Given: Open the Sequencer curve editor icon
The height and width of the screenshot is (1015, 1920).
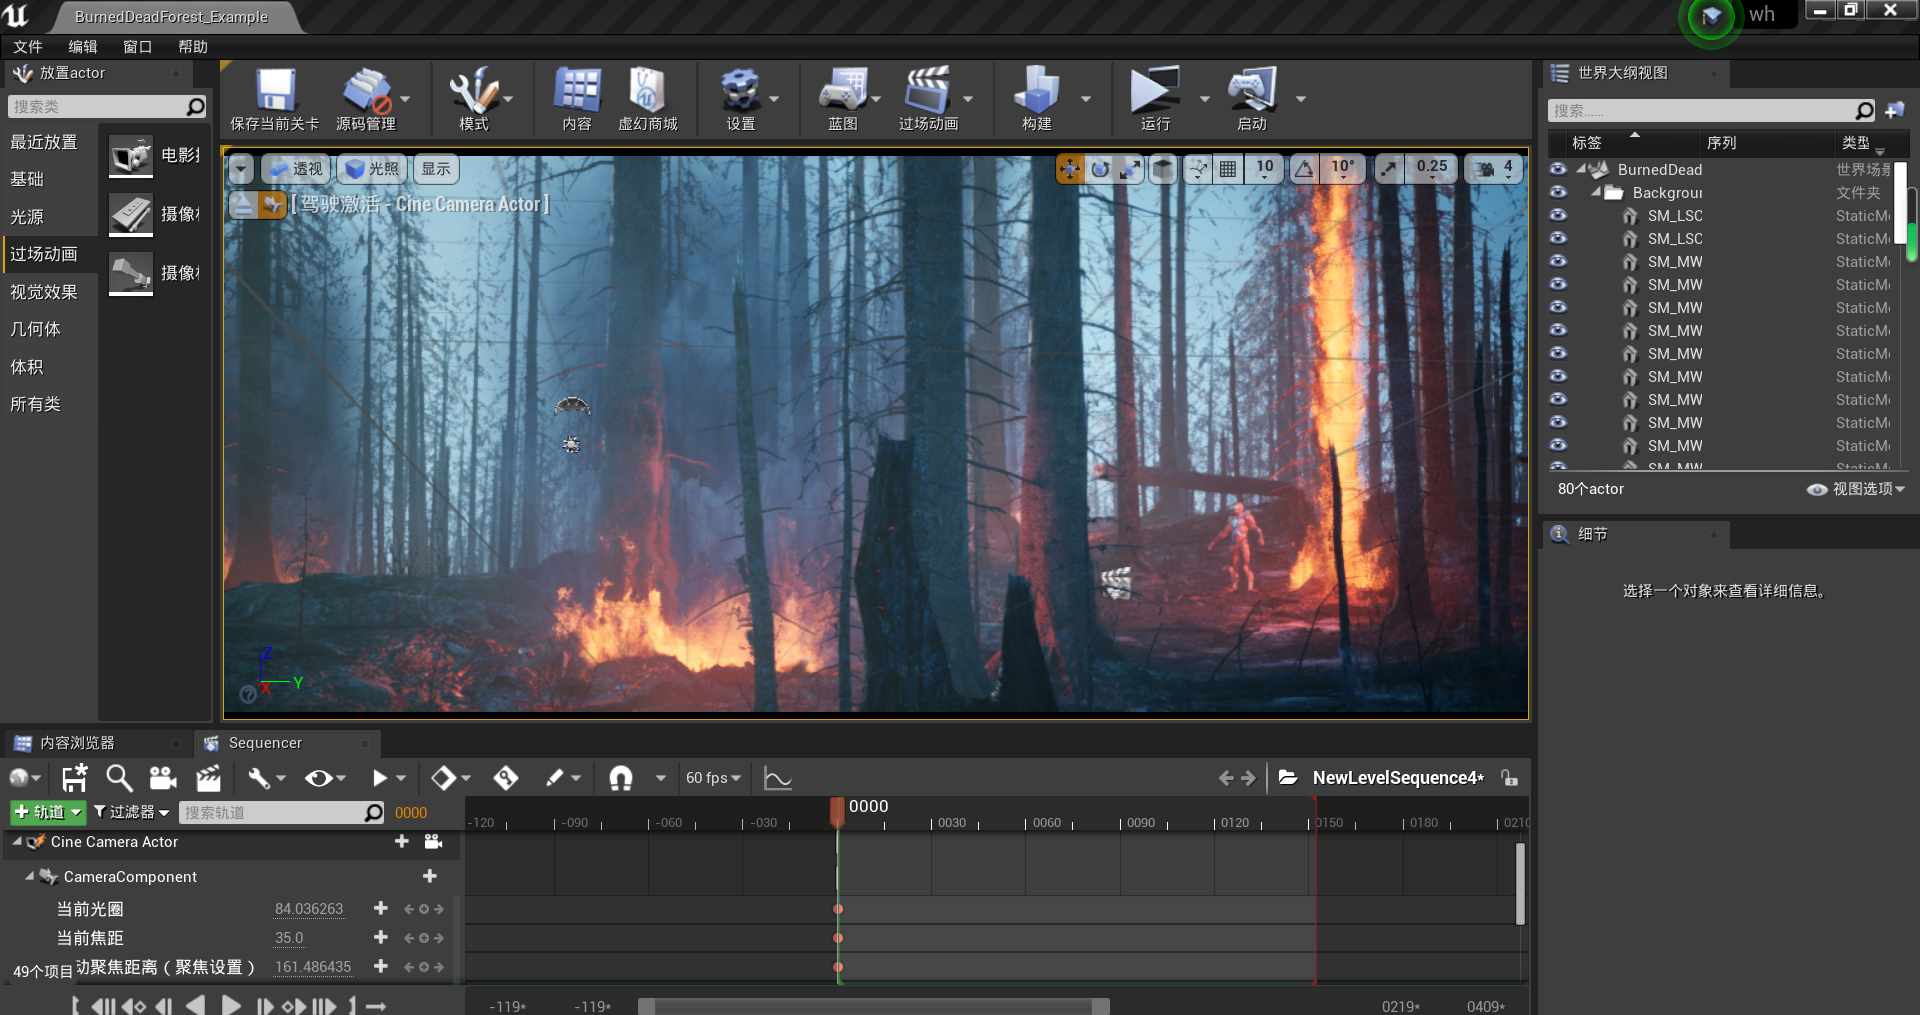Looking at the screenshot, I should coord(778,778).
